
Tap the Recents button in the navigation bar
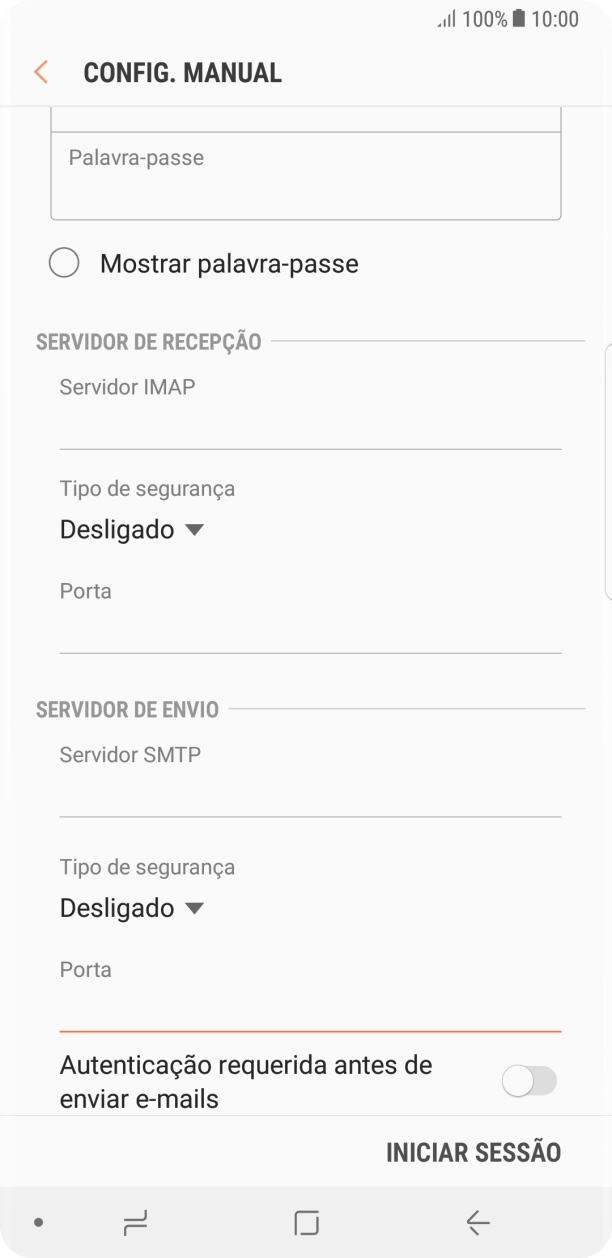(135, 1222)
